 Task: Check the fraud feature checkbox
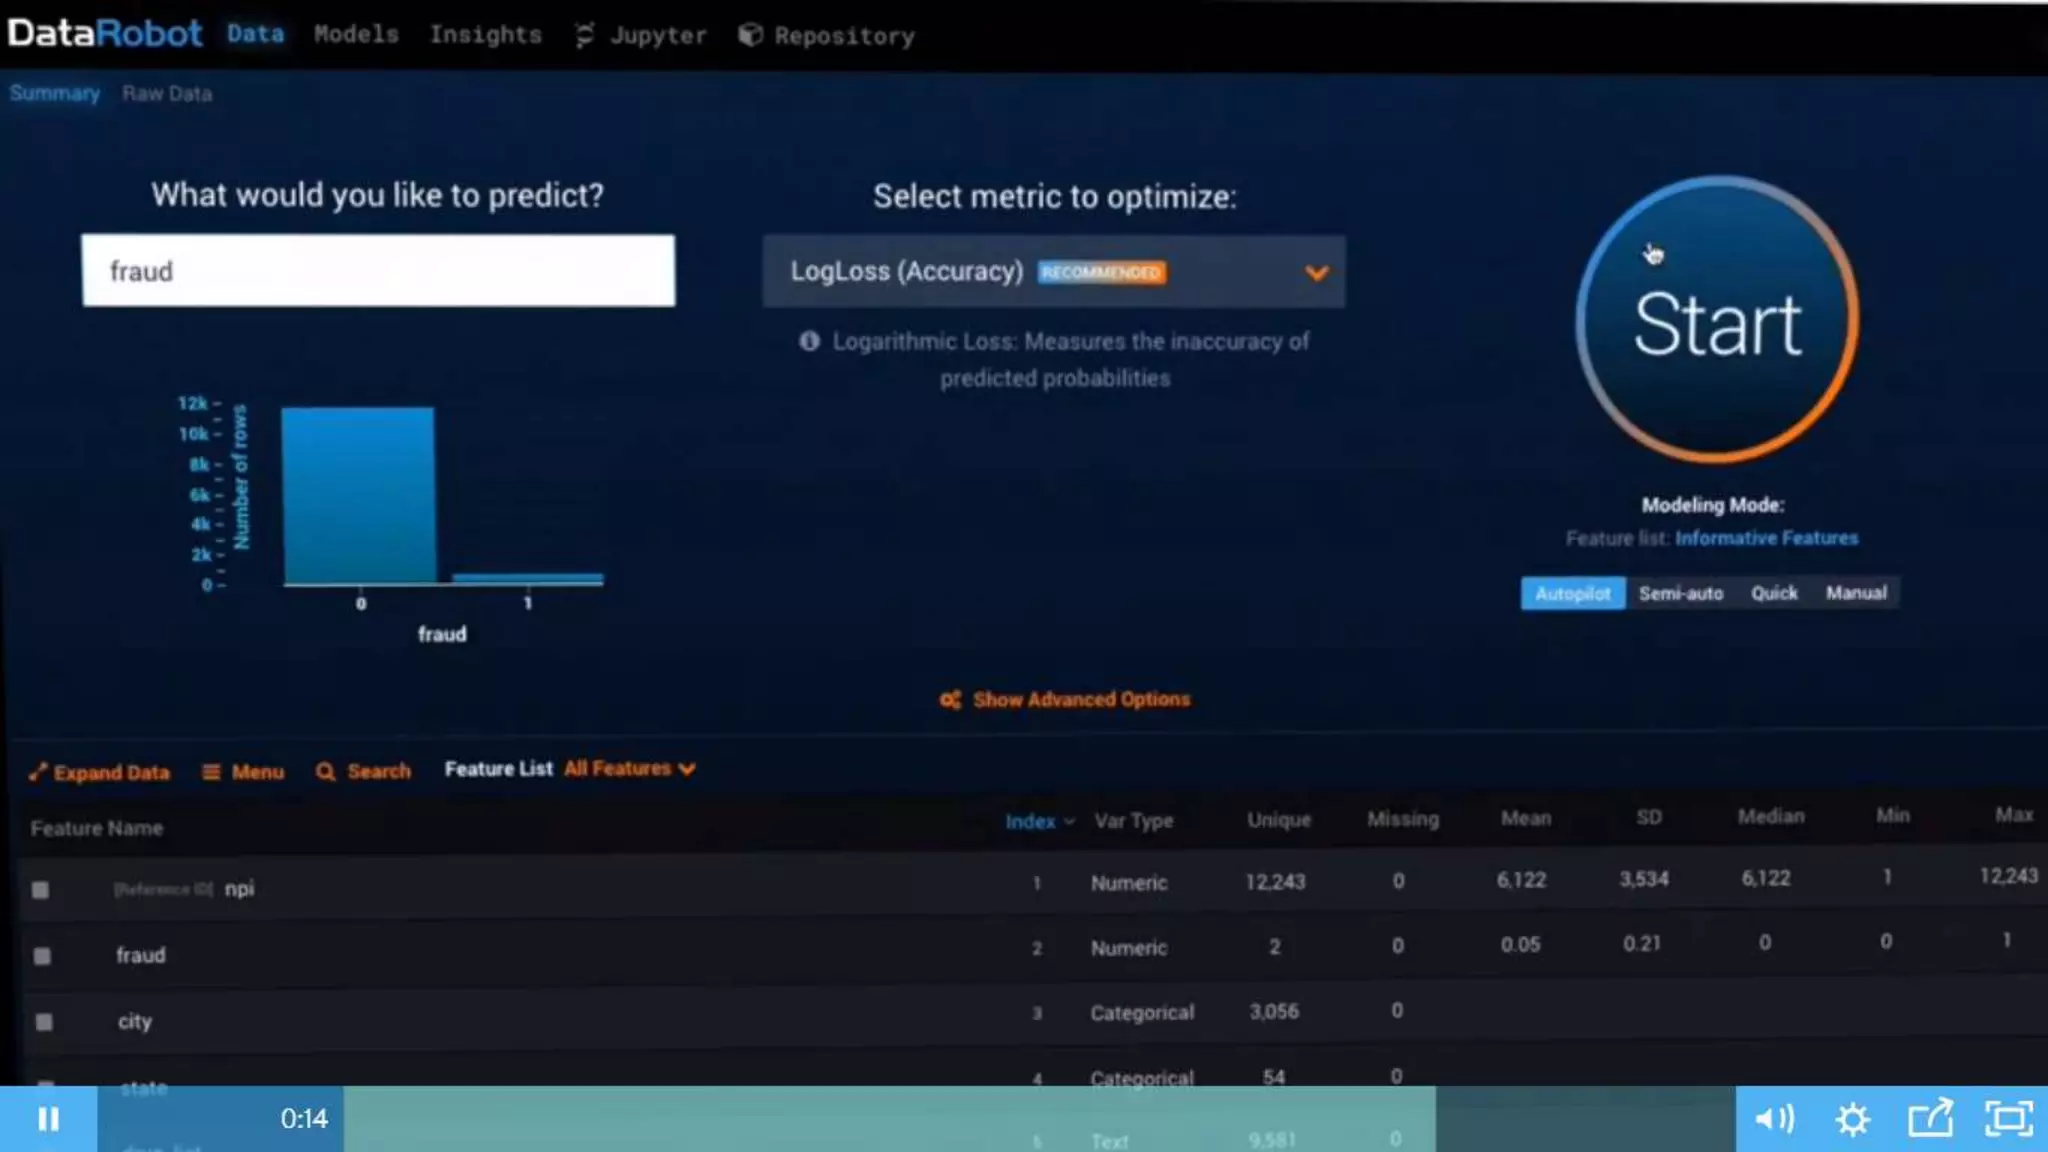42,956
